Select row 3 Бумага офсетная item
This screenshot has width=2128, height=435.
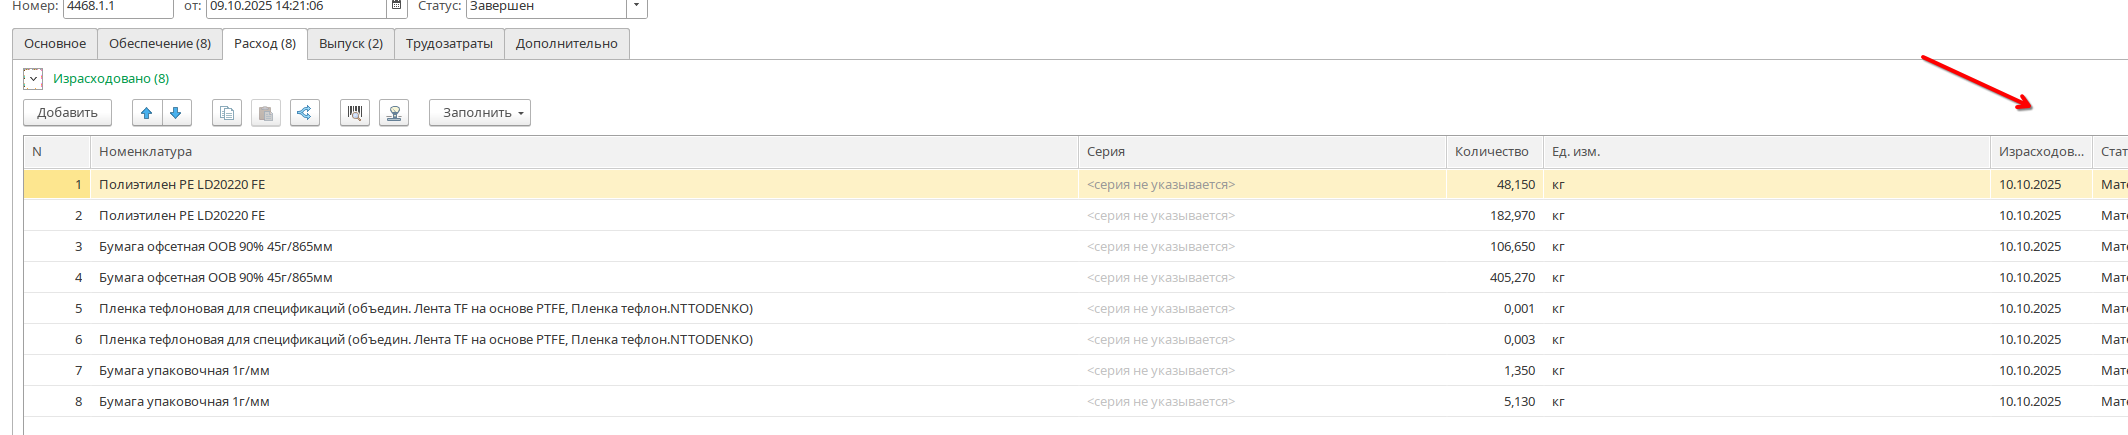216,247
